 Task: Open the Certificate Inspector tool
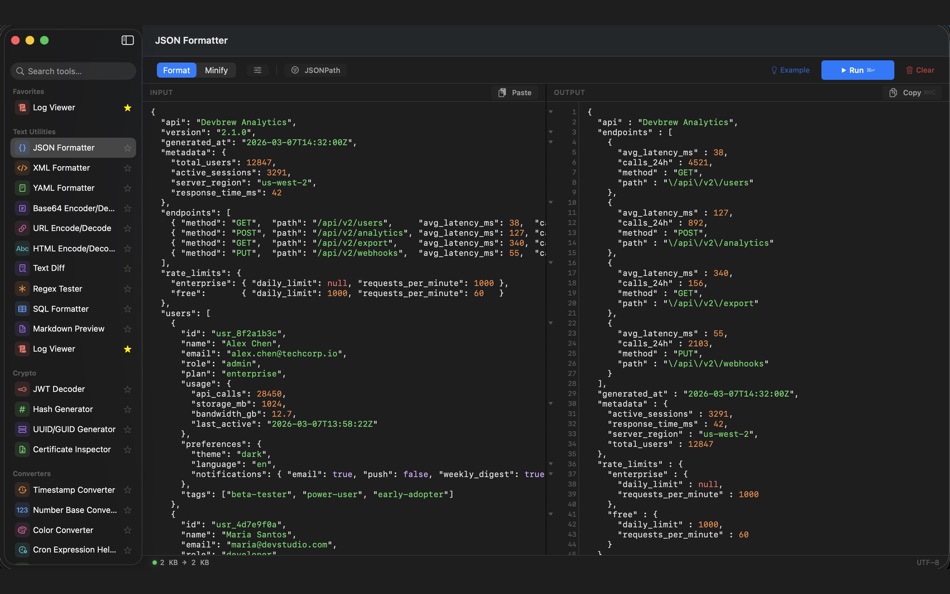70,449
